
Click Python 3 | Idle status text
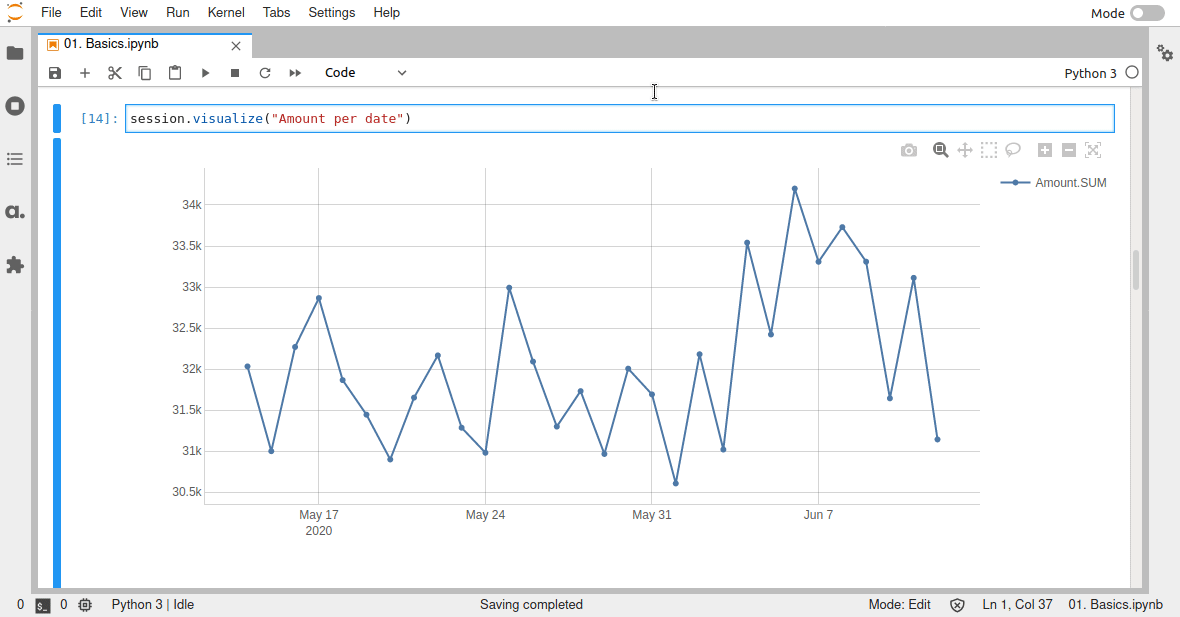[153, 605]
